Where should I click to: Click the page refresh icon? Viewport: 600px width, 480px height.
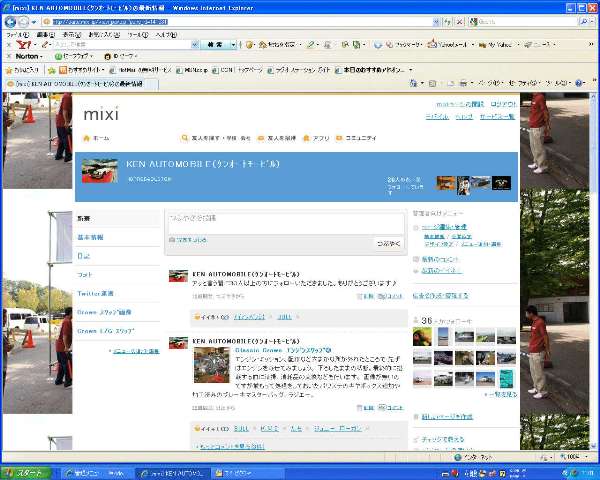point(448,22)
